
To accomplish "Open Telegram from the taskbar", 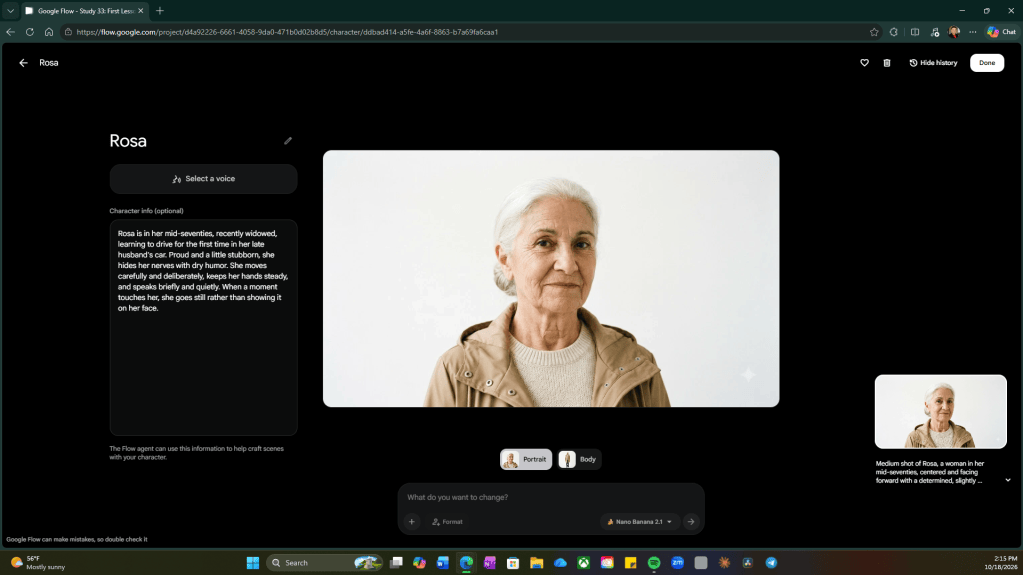I will tap(772, 563).
